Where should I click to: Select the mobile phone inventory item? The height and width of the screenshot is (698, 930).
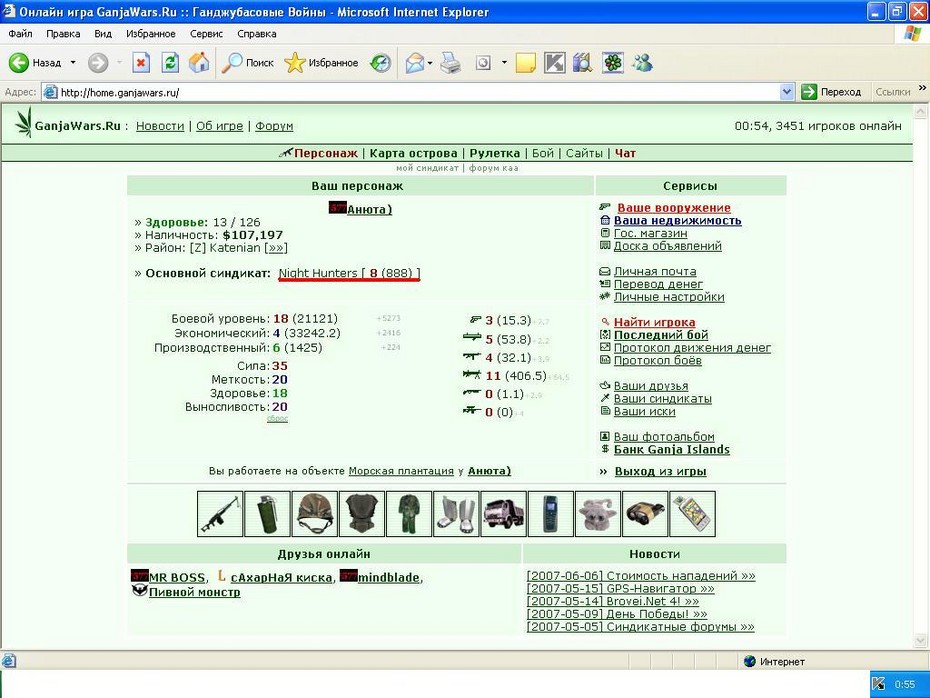[550, 514]
